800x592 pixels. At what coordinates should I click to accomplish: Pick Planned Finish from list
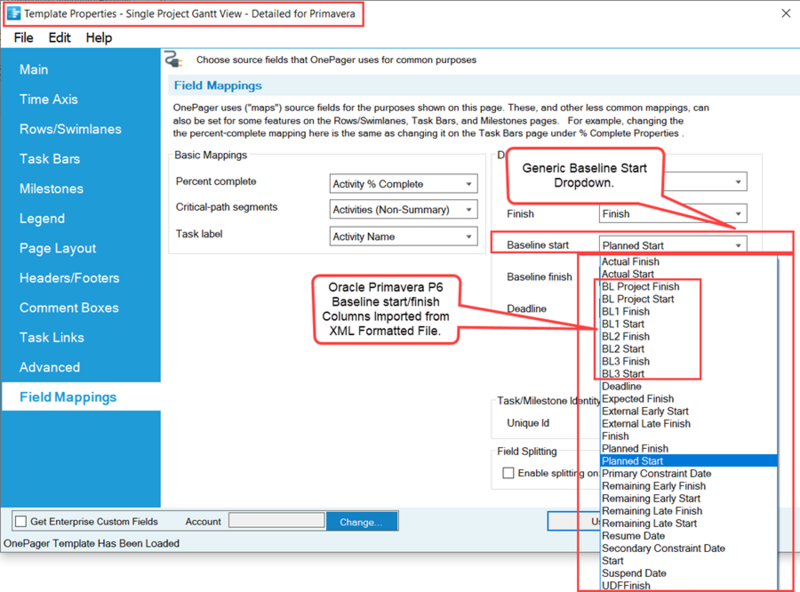[689, 449]
